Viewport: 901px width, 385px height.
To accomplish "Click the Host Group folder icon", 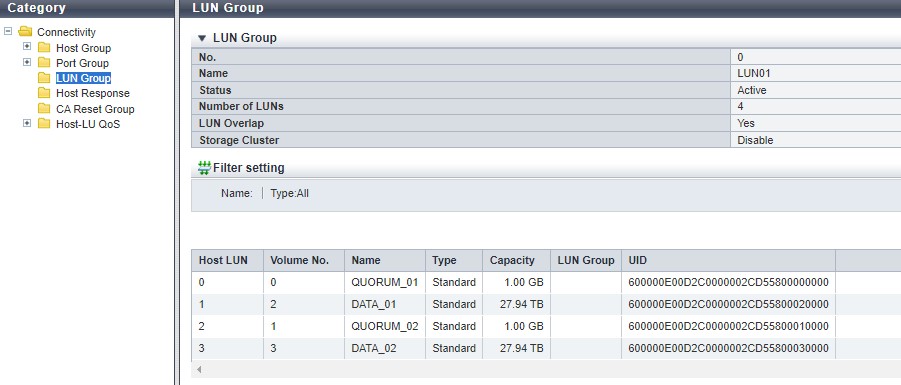I will 44,48.
